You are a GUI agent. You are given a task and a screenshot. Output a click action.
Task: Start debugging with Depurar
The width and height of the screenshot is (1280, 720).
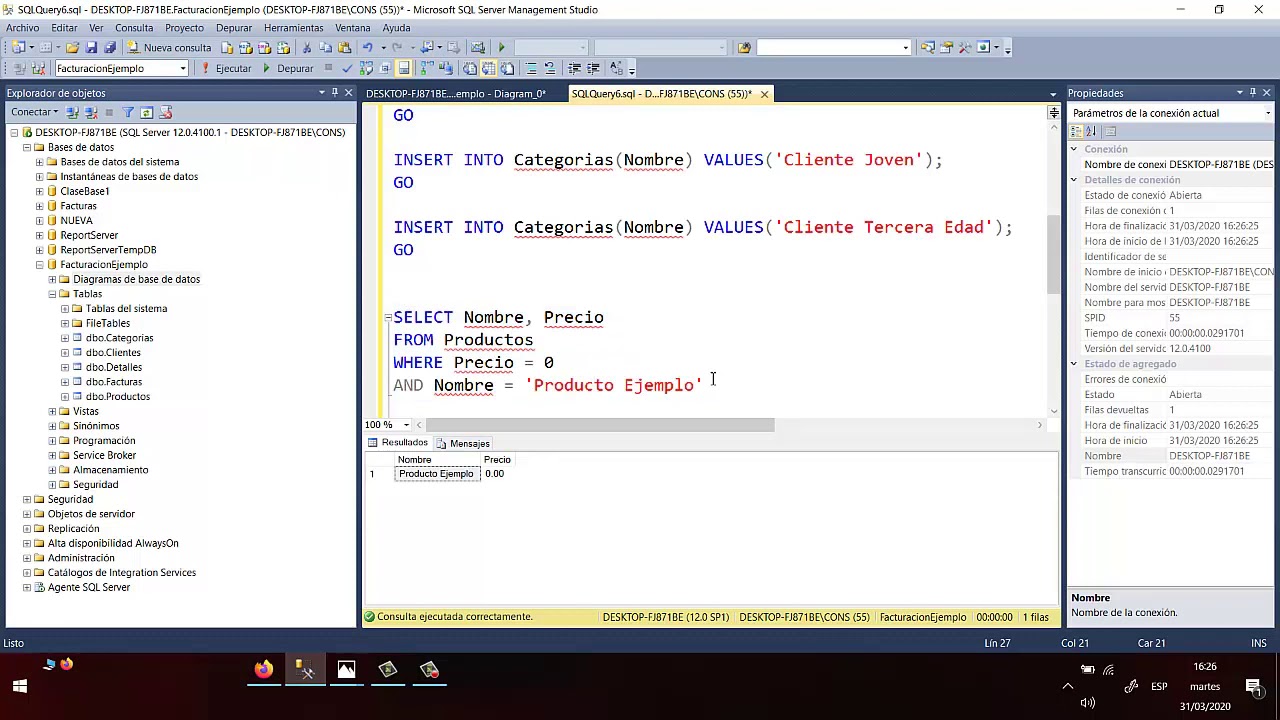(287, 68)
